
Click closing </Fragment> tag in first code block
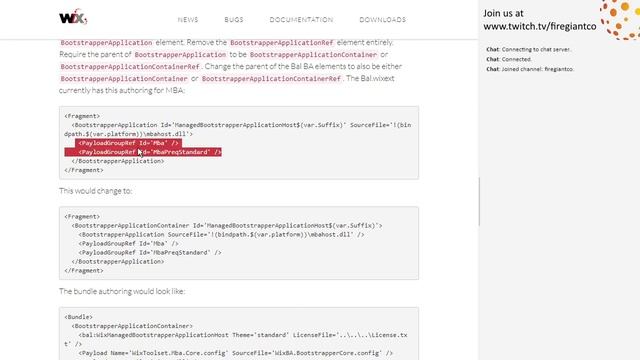[x=84, y=170]
